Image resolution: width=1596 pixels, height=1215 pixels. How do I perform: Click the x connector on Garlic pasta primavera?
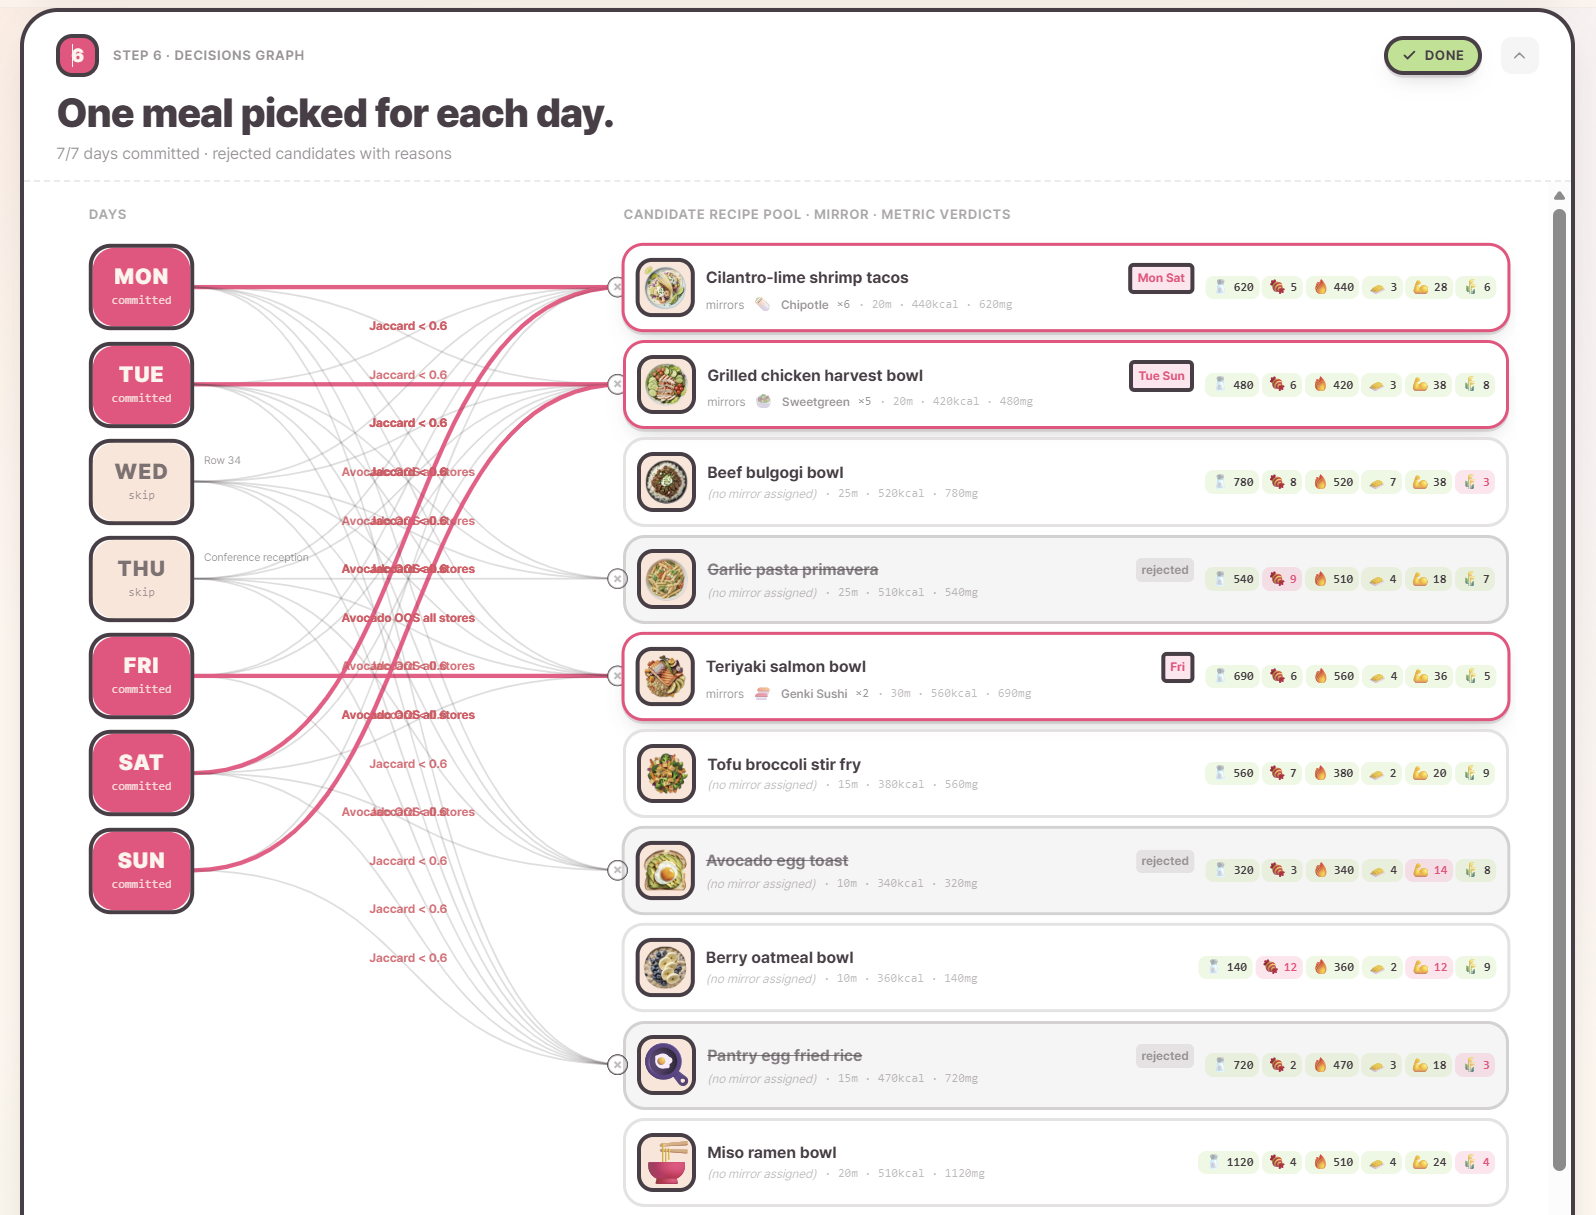tap(617, 578)
